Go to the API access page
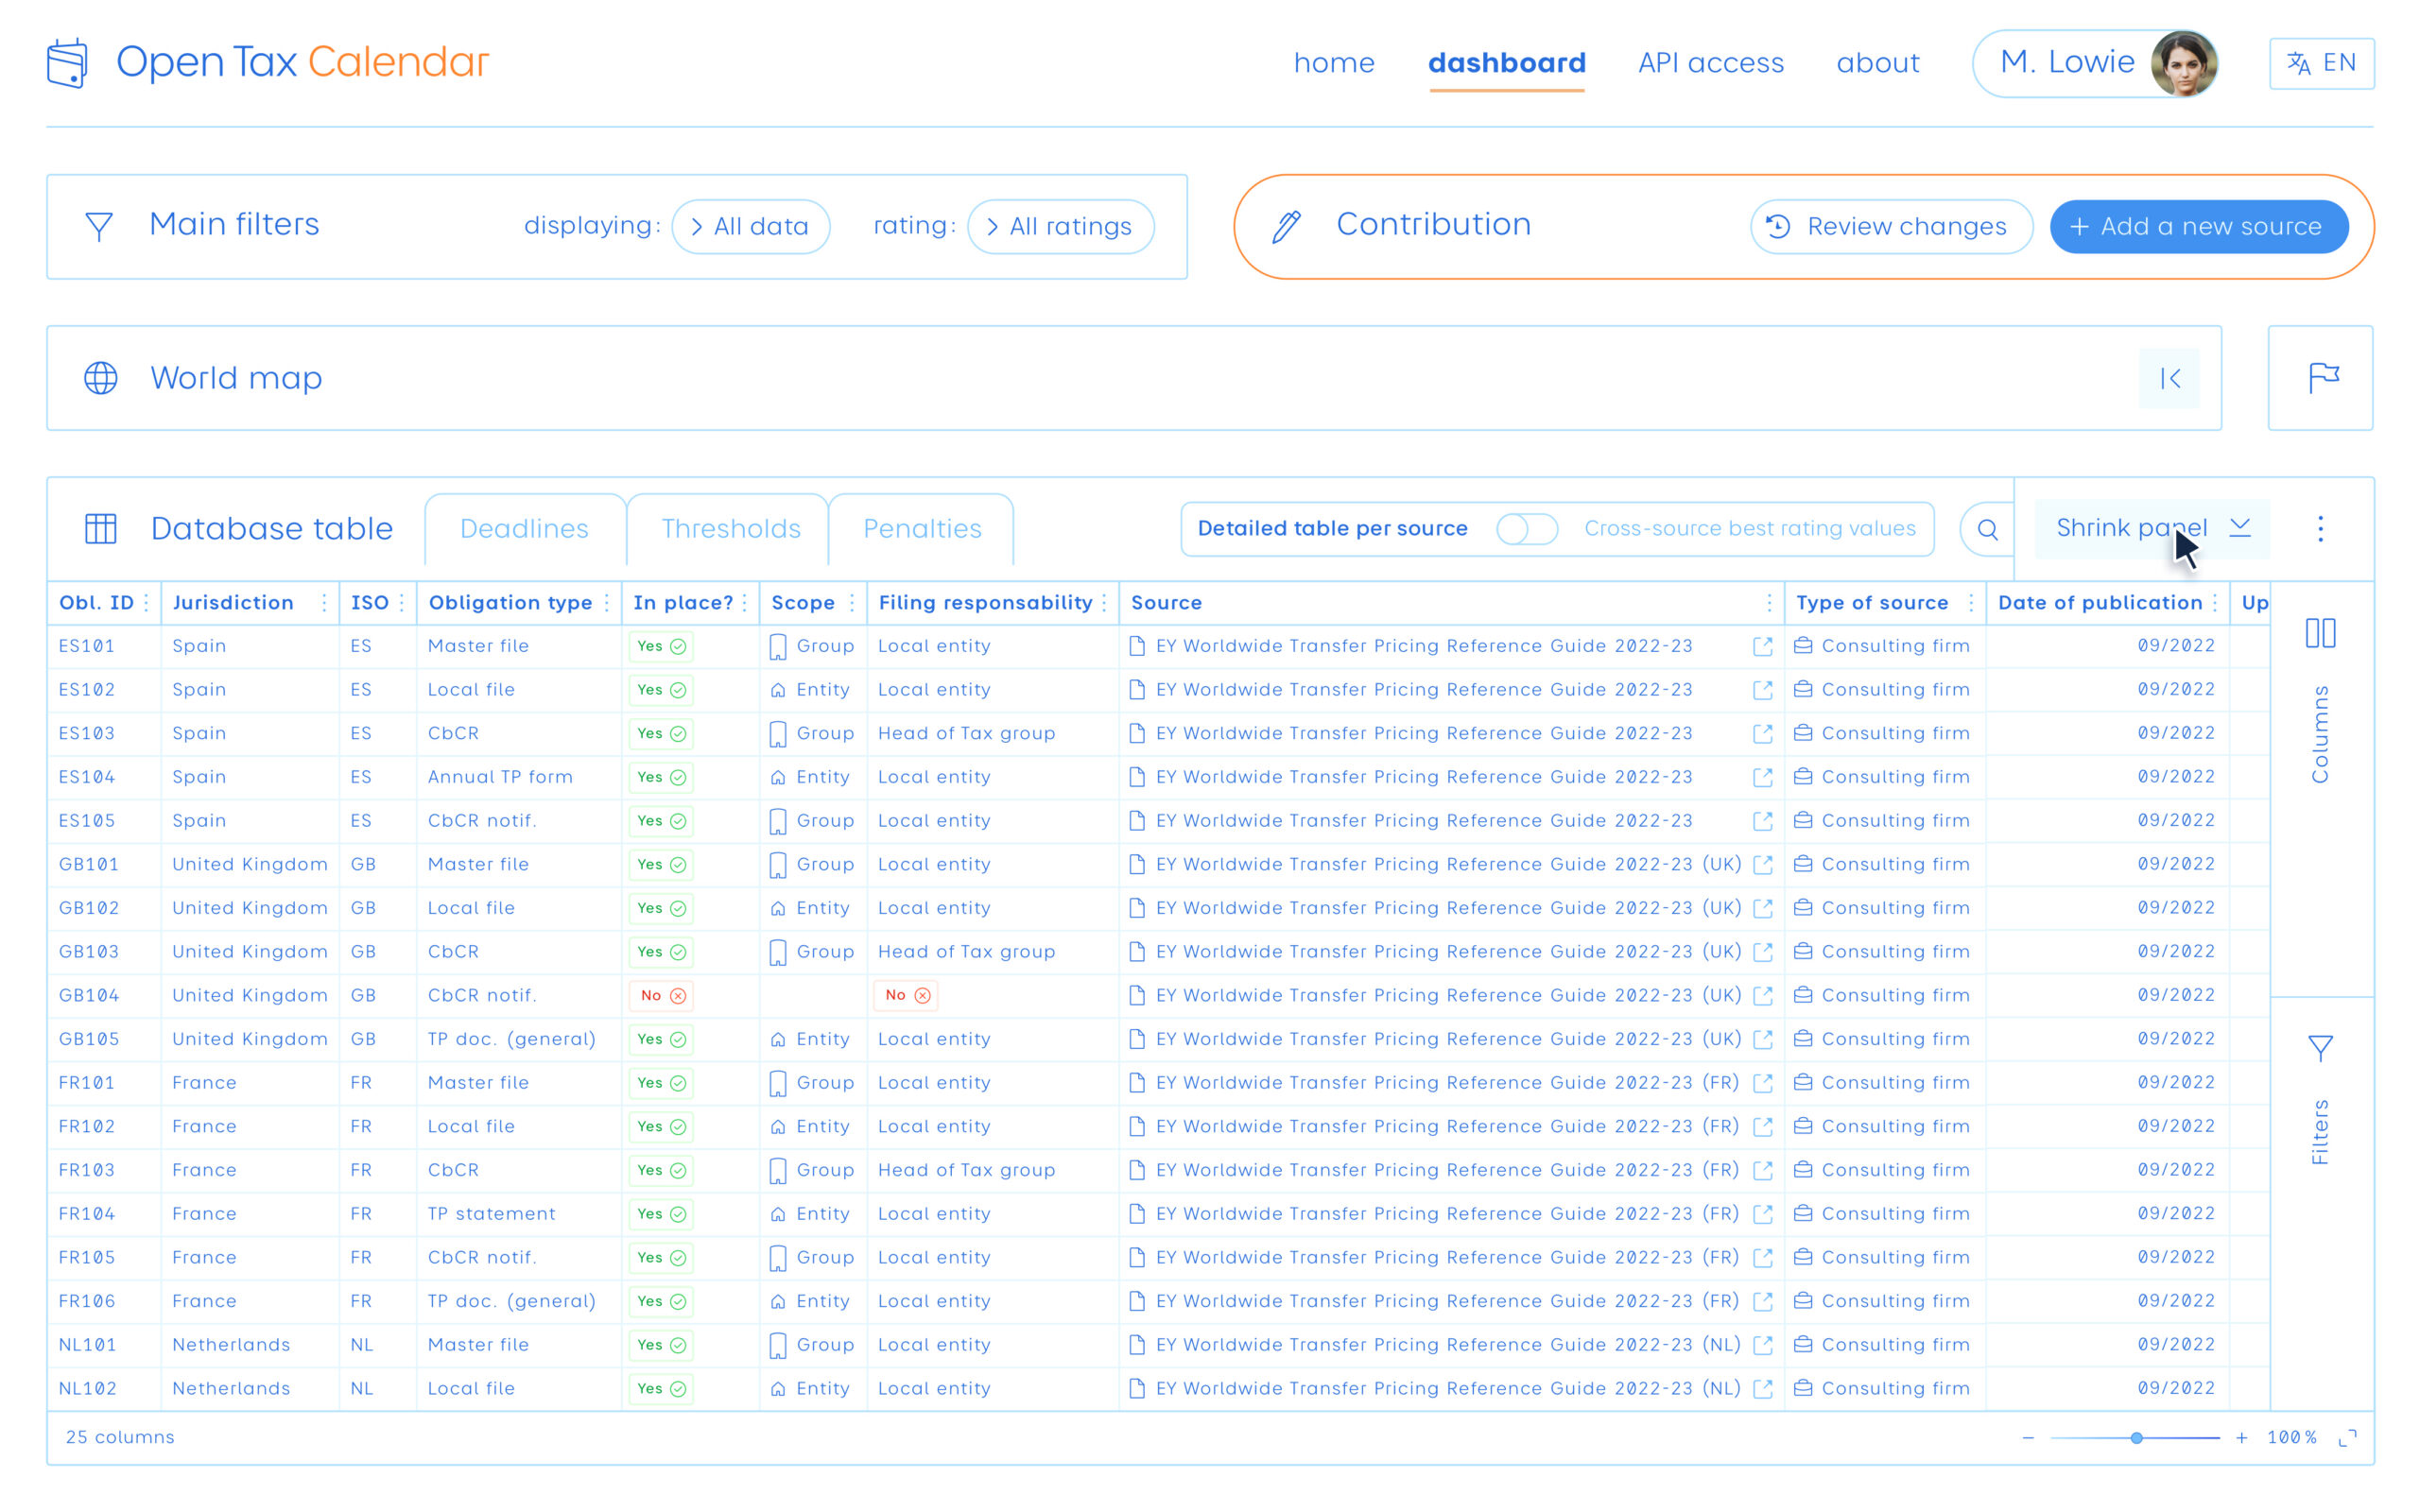Viewport: 2420px width, 1512px height. 1711,62
